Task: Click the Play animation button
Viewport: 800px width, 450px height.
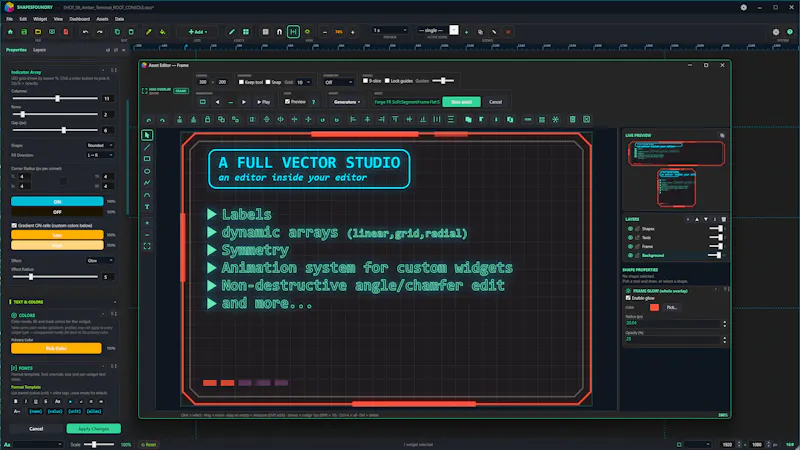Action: [x=264, y=102]
